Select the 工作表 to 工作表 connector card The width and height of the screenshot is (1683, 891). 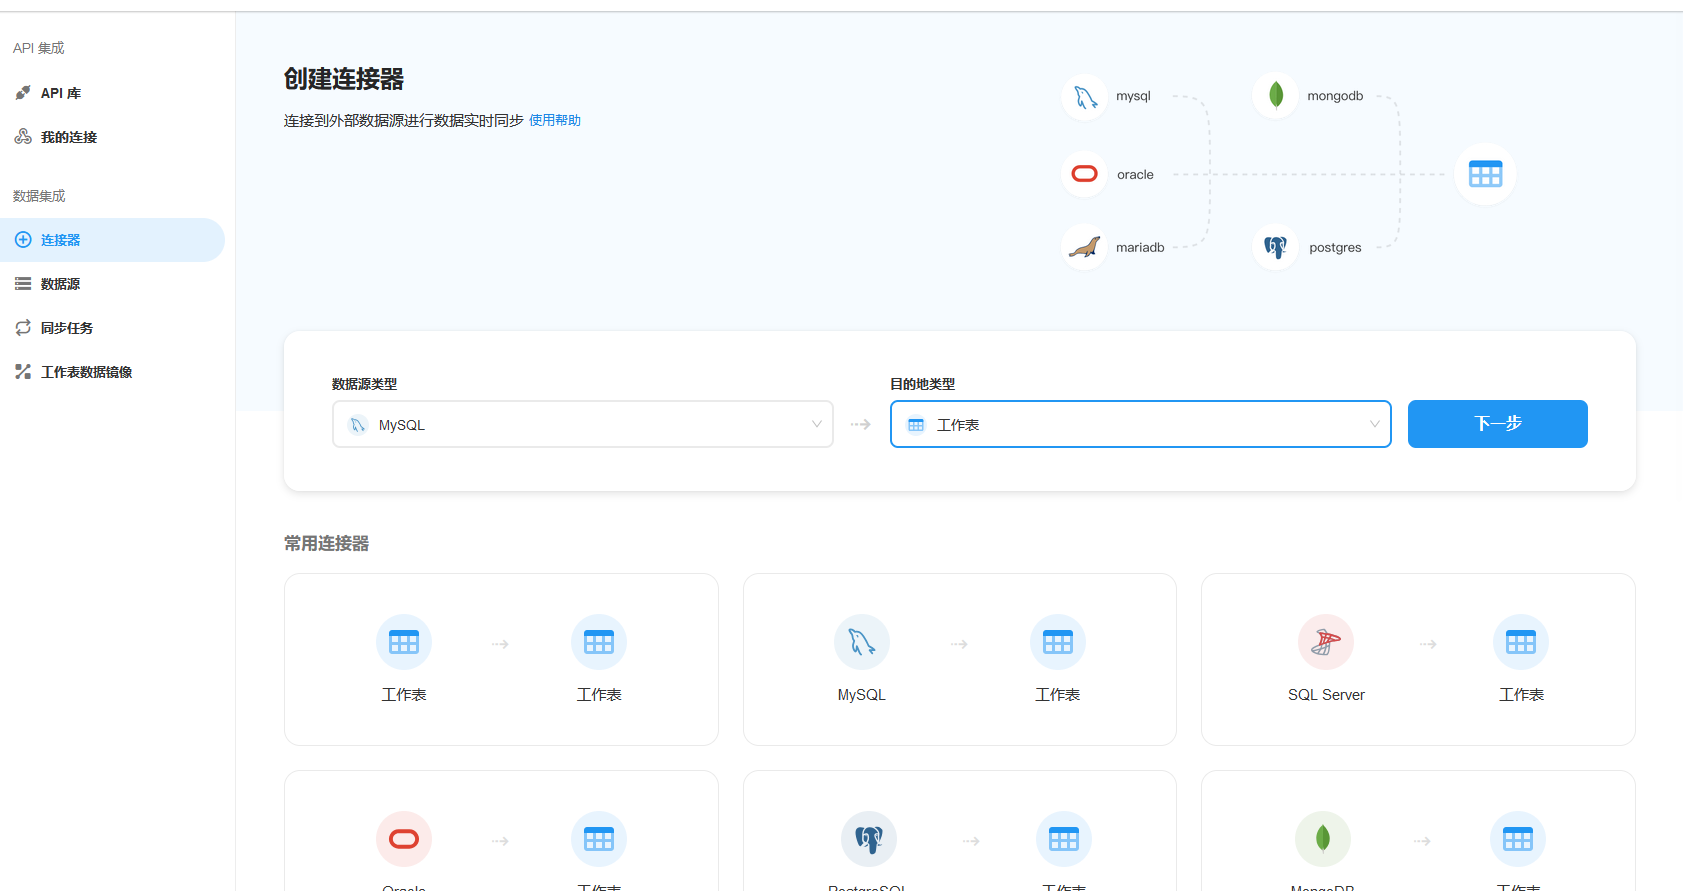pyautogui.click(x=501, y=659)
